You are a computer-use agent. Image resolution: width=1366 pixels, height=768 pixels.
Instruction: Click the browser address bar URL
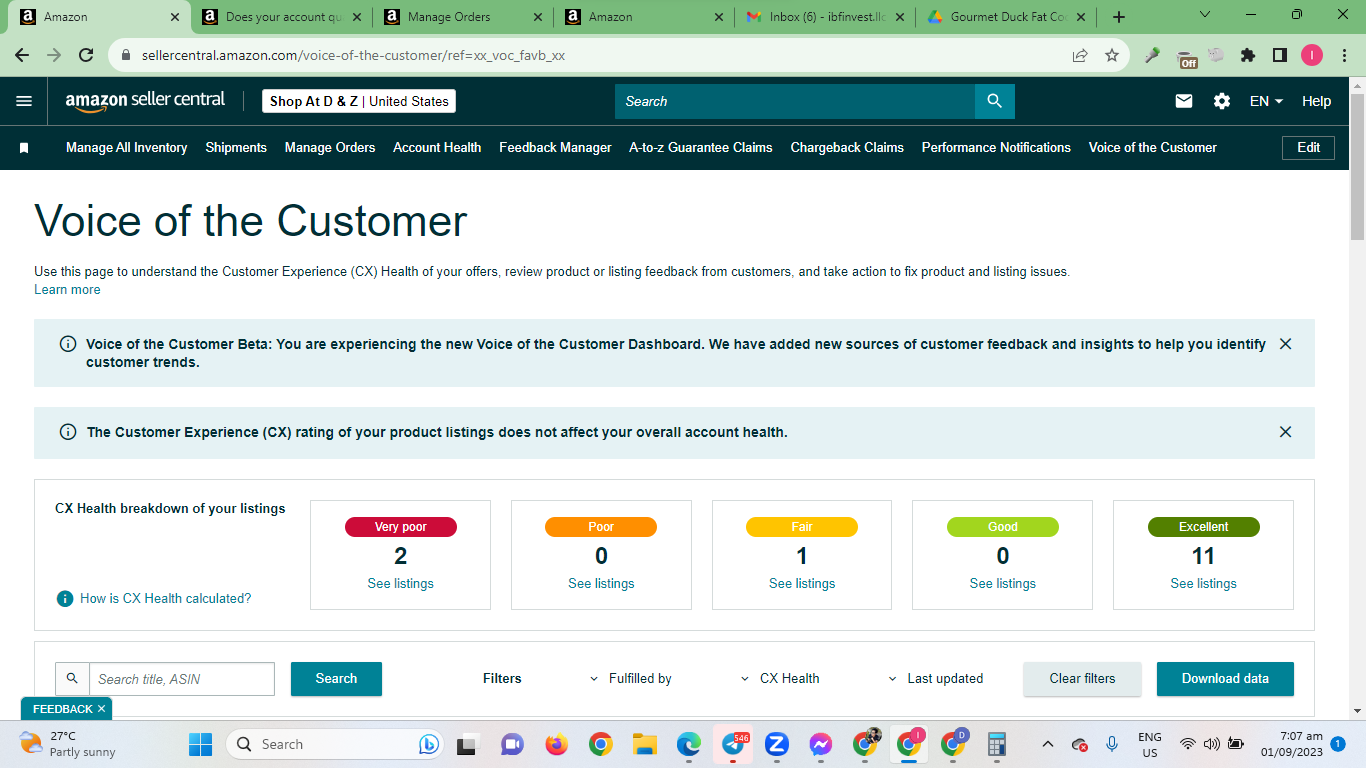[x=353, y=56]
